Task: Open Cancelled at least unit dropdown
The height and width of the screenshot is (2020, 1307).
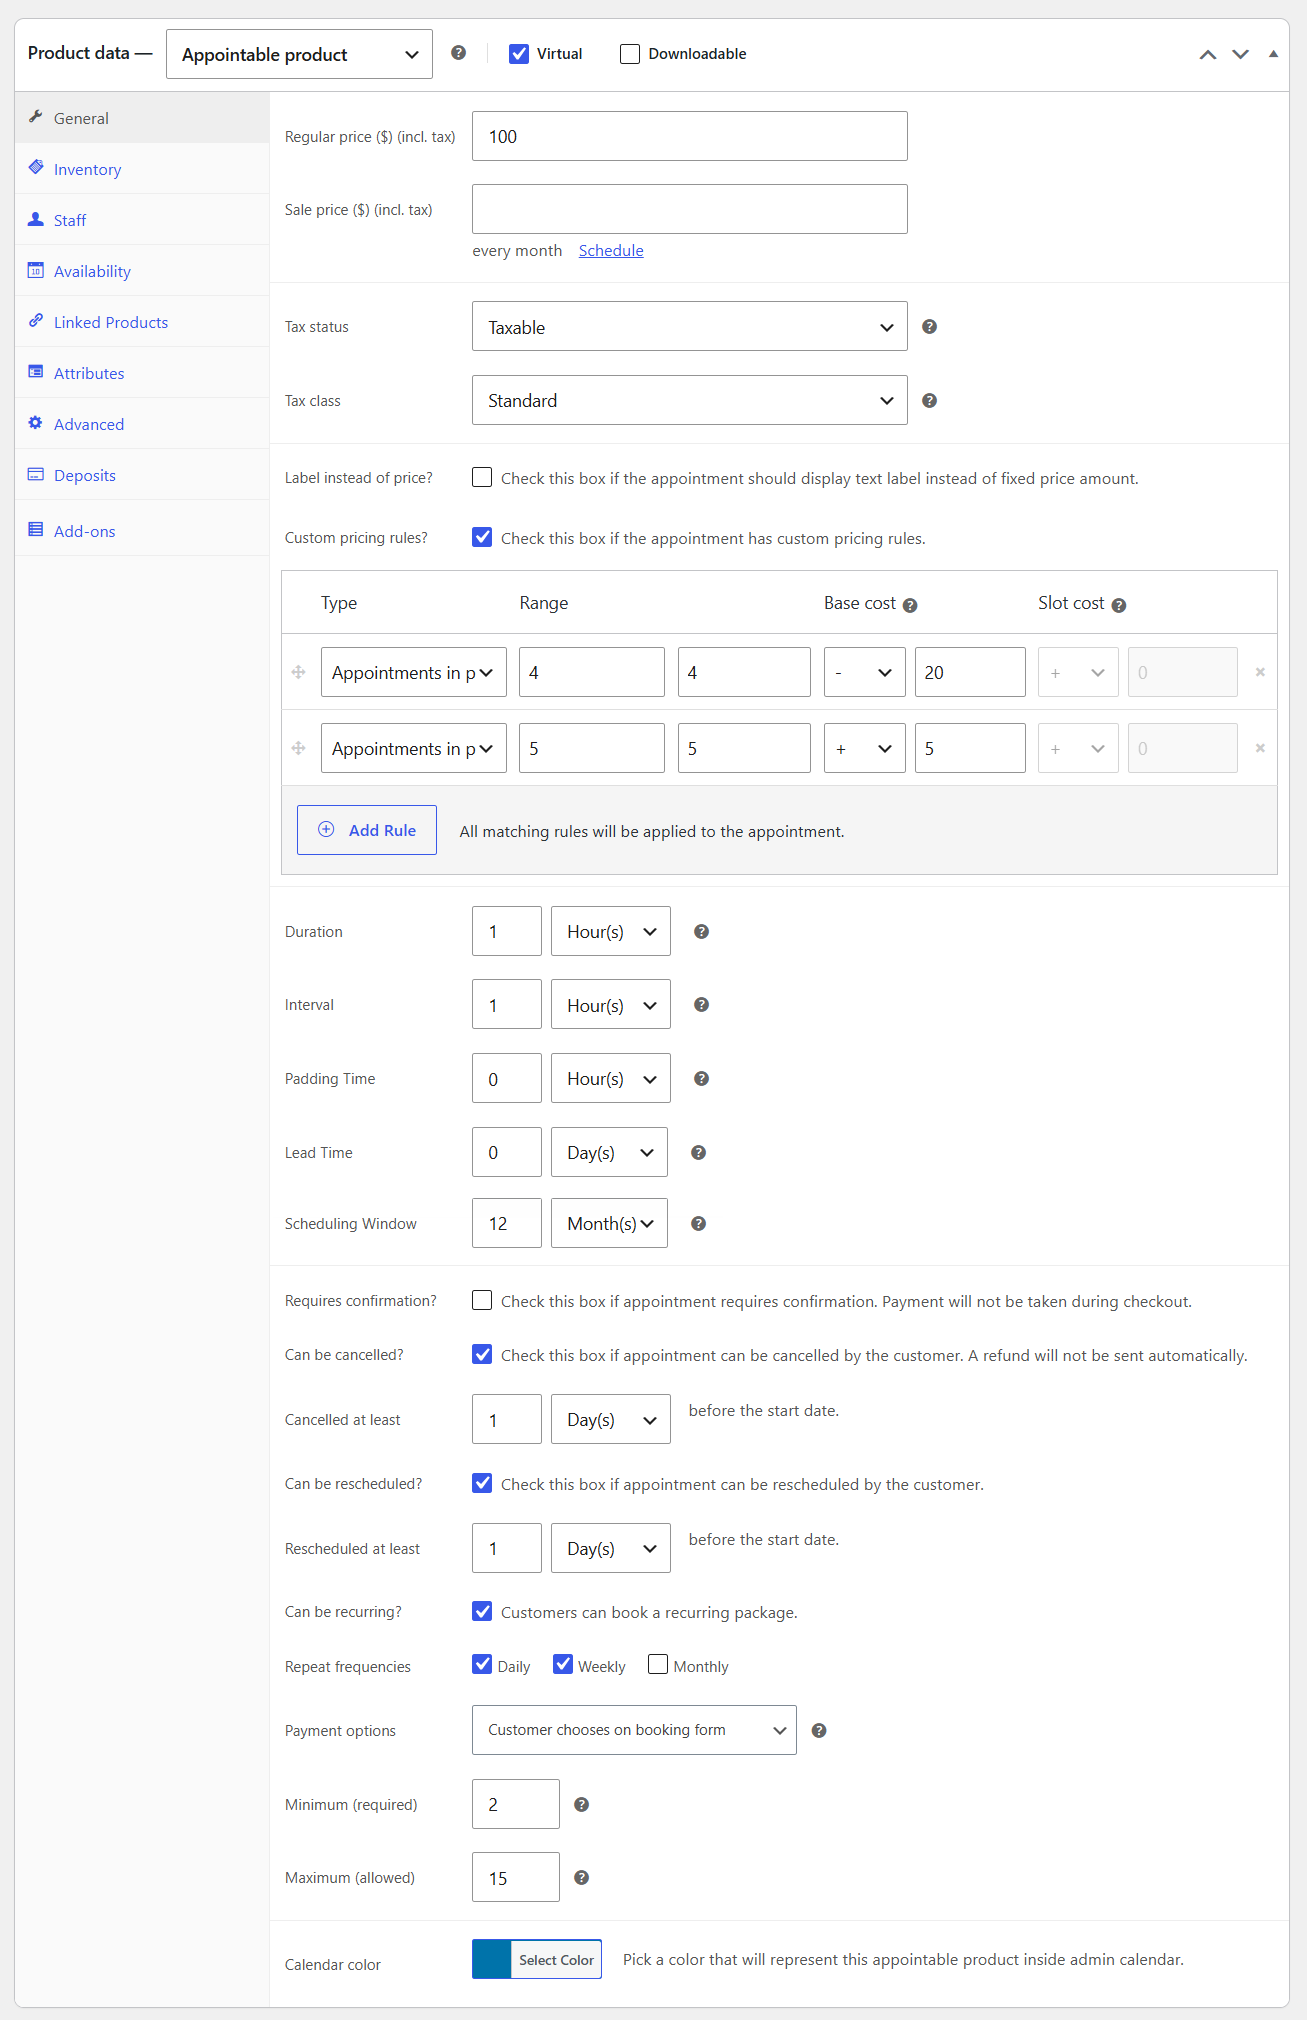Action: 611,1419
